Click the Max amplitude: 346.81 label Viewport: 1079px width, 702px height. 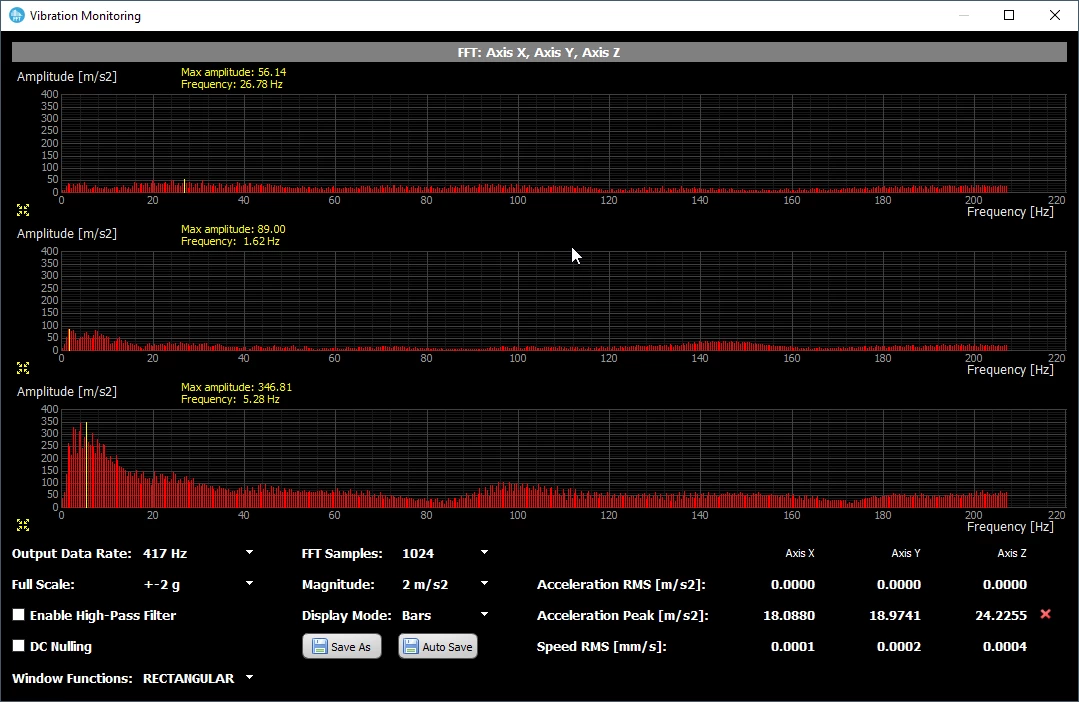[x=236, y=387]
